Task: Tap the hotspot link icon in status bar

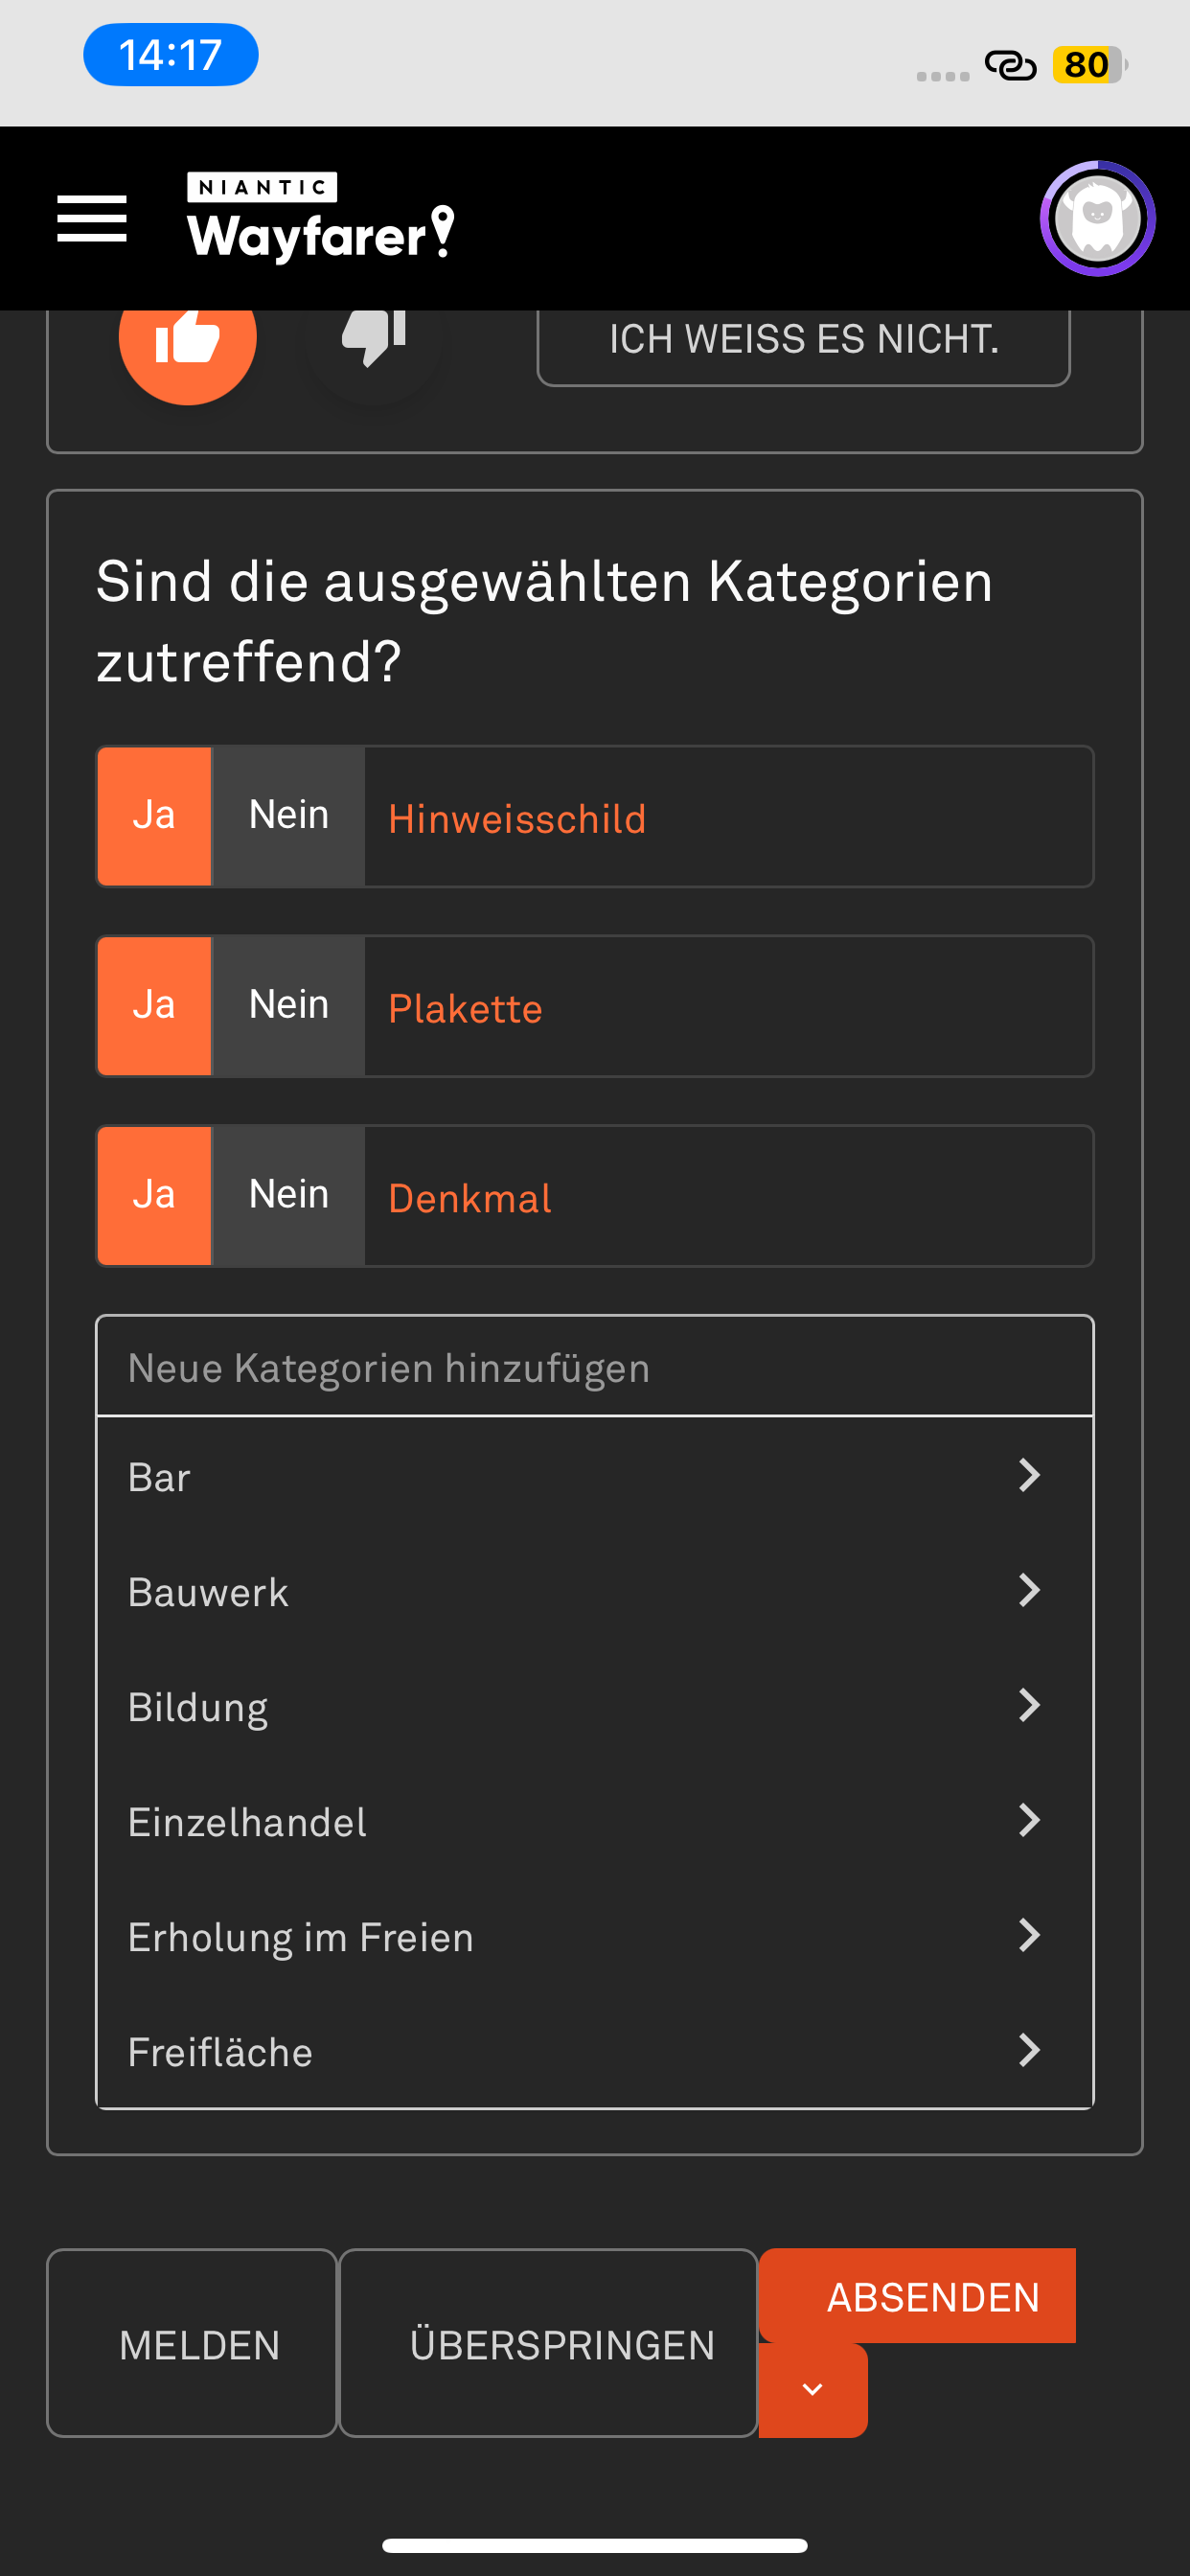Action: (1010, 65)
